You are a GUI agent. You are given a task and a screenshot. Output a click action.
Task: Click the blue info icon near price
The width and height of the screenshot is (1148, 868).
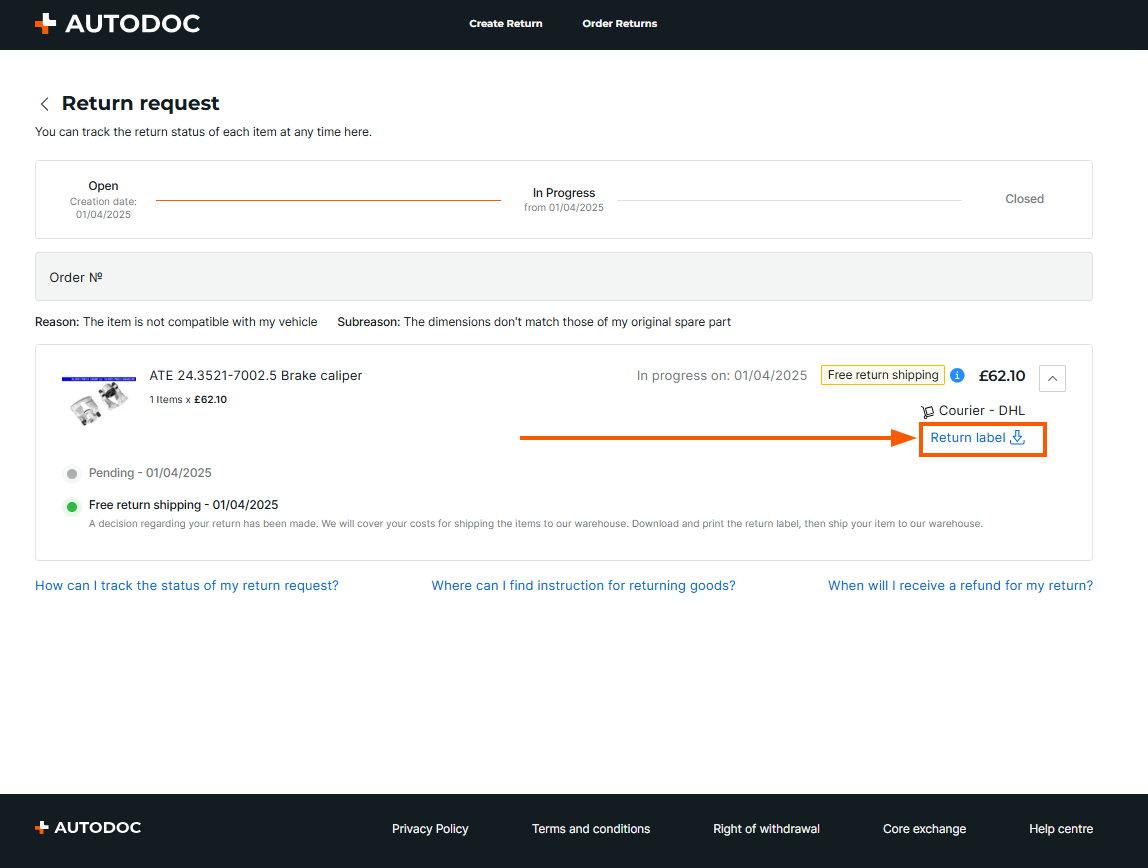(957, 375)
